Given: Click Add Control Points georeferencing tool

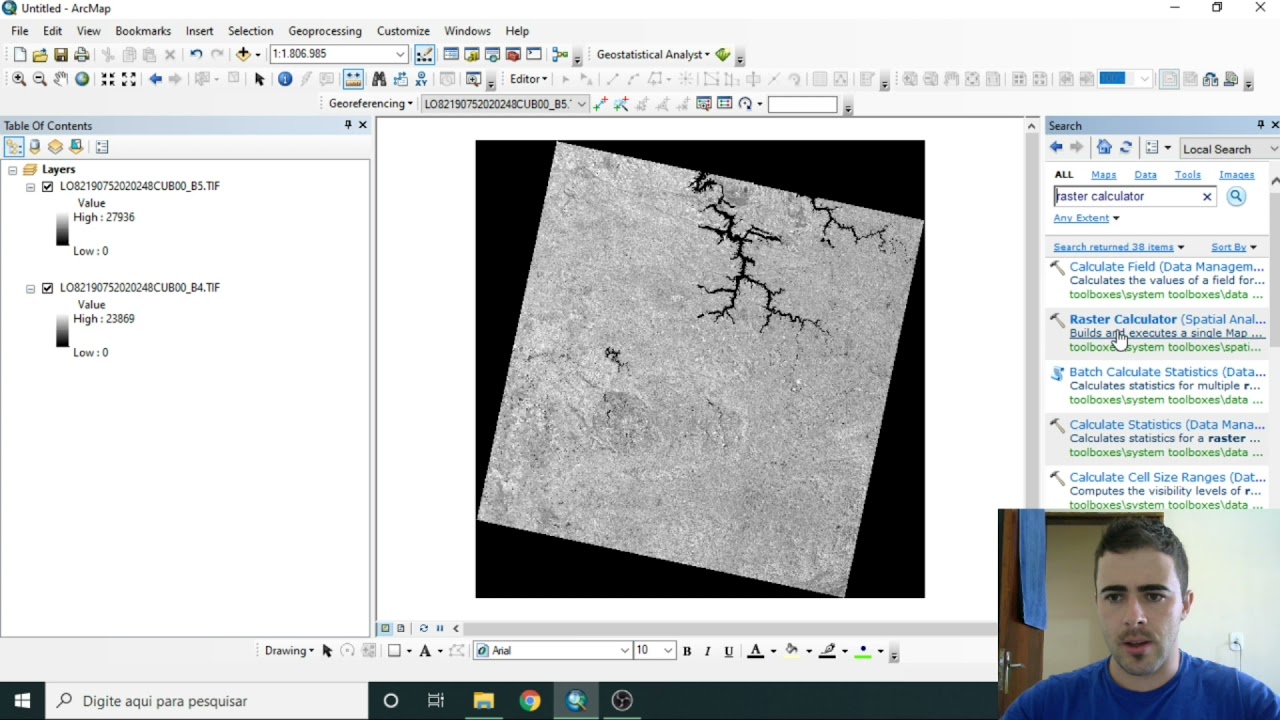Looking at the screenshot, I should click(600, 104).
